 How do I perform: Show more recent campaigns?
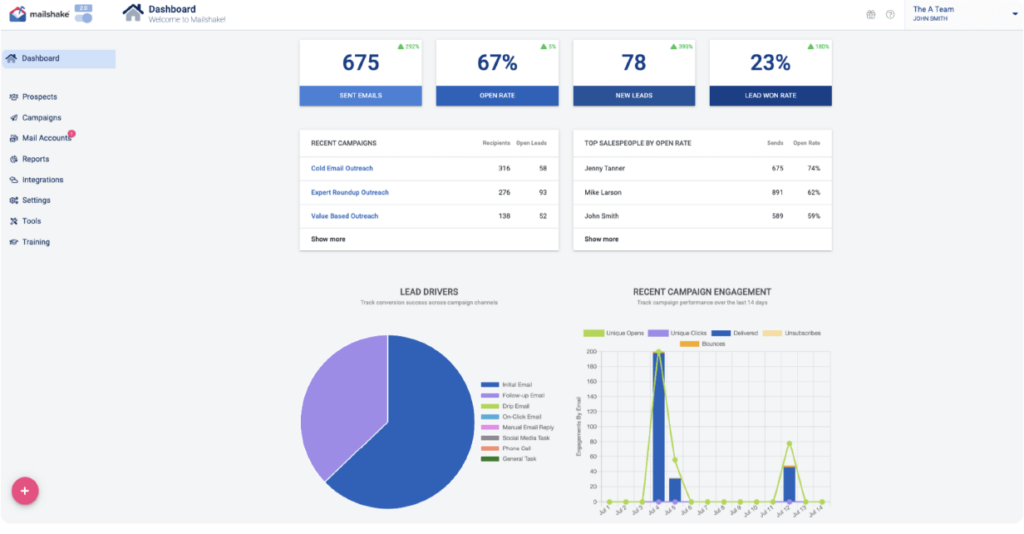click(x=328, y=240)
